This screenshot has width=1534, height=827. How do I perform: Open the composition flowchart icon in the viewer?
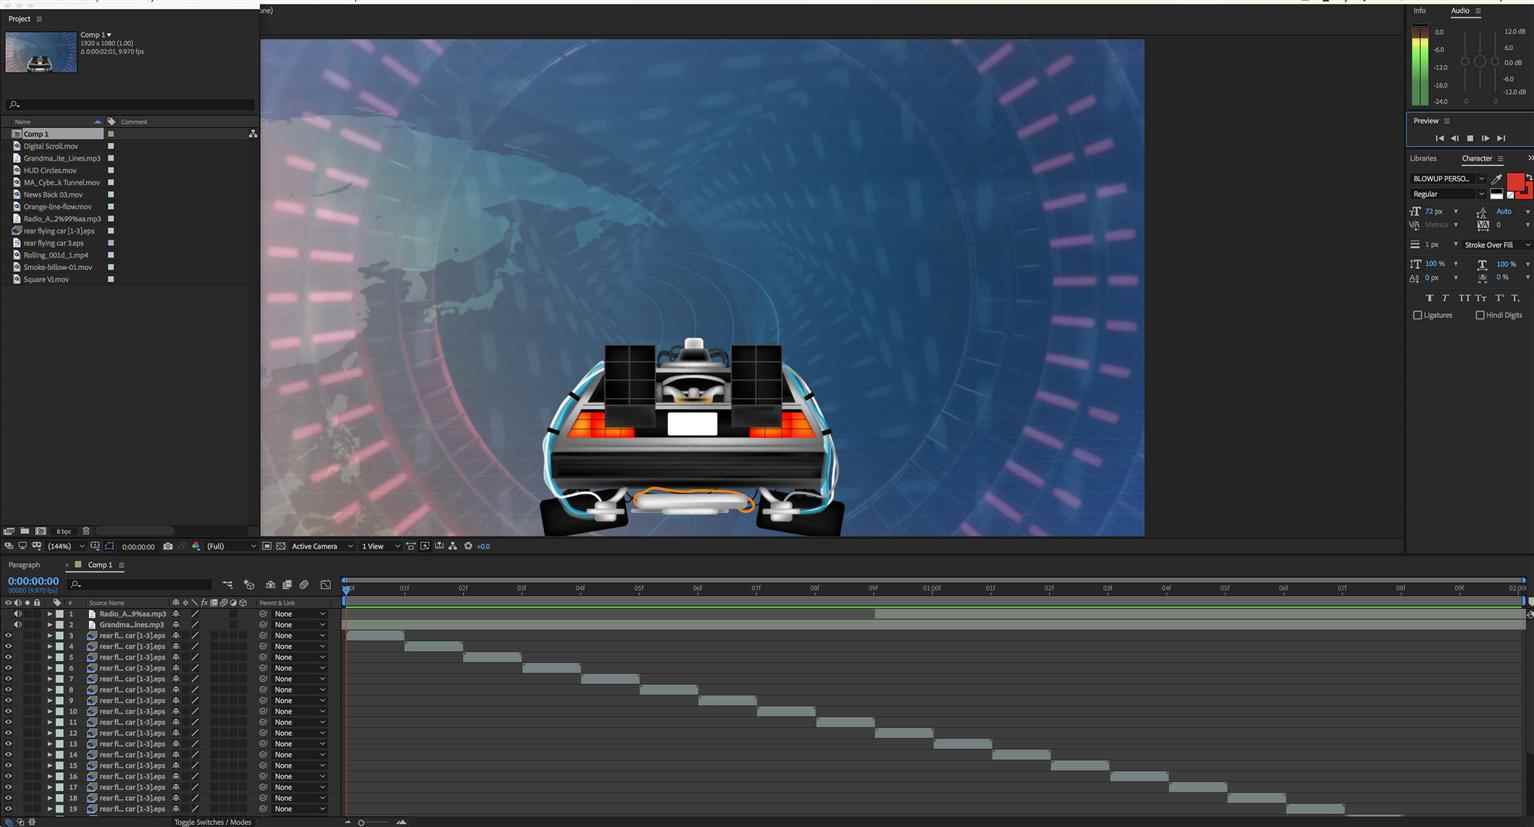[x=453, y=546]
